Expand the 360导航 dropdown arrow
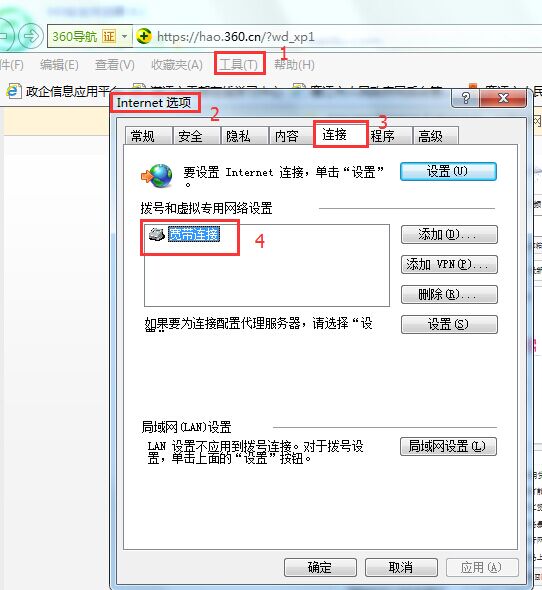The image size is (542, 590). coord(125,36)
